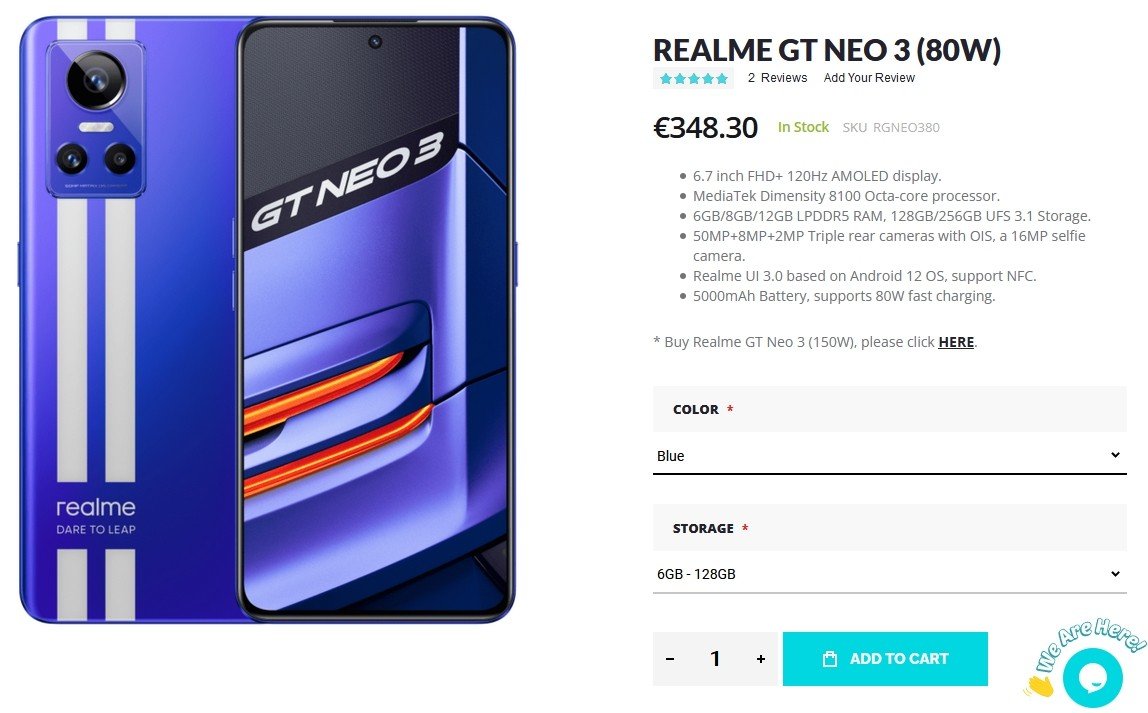Viewport: 1148px width, 713px height.
Task: Click the Color dropdown arrow
Action: click(x=1115, y=455)
